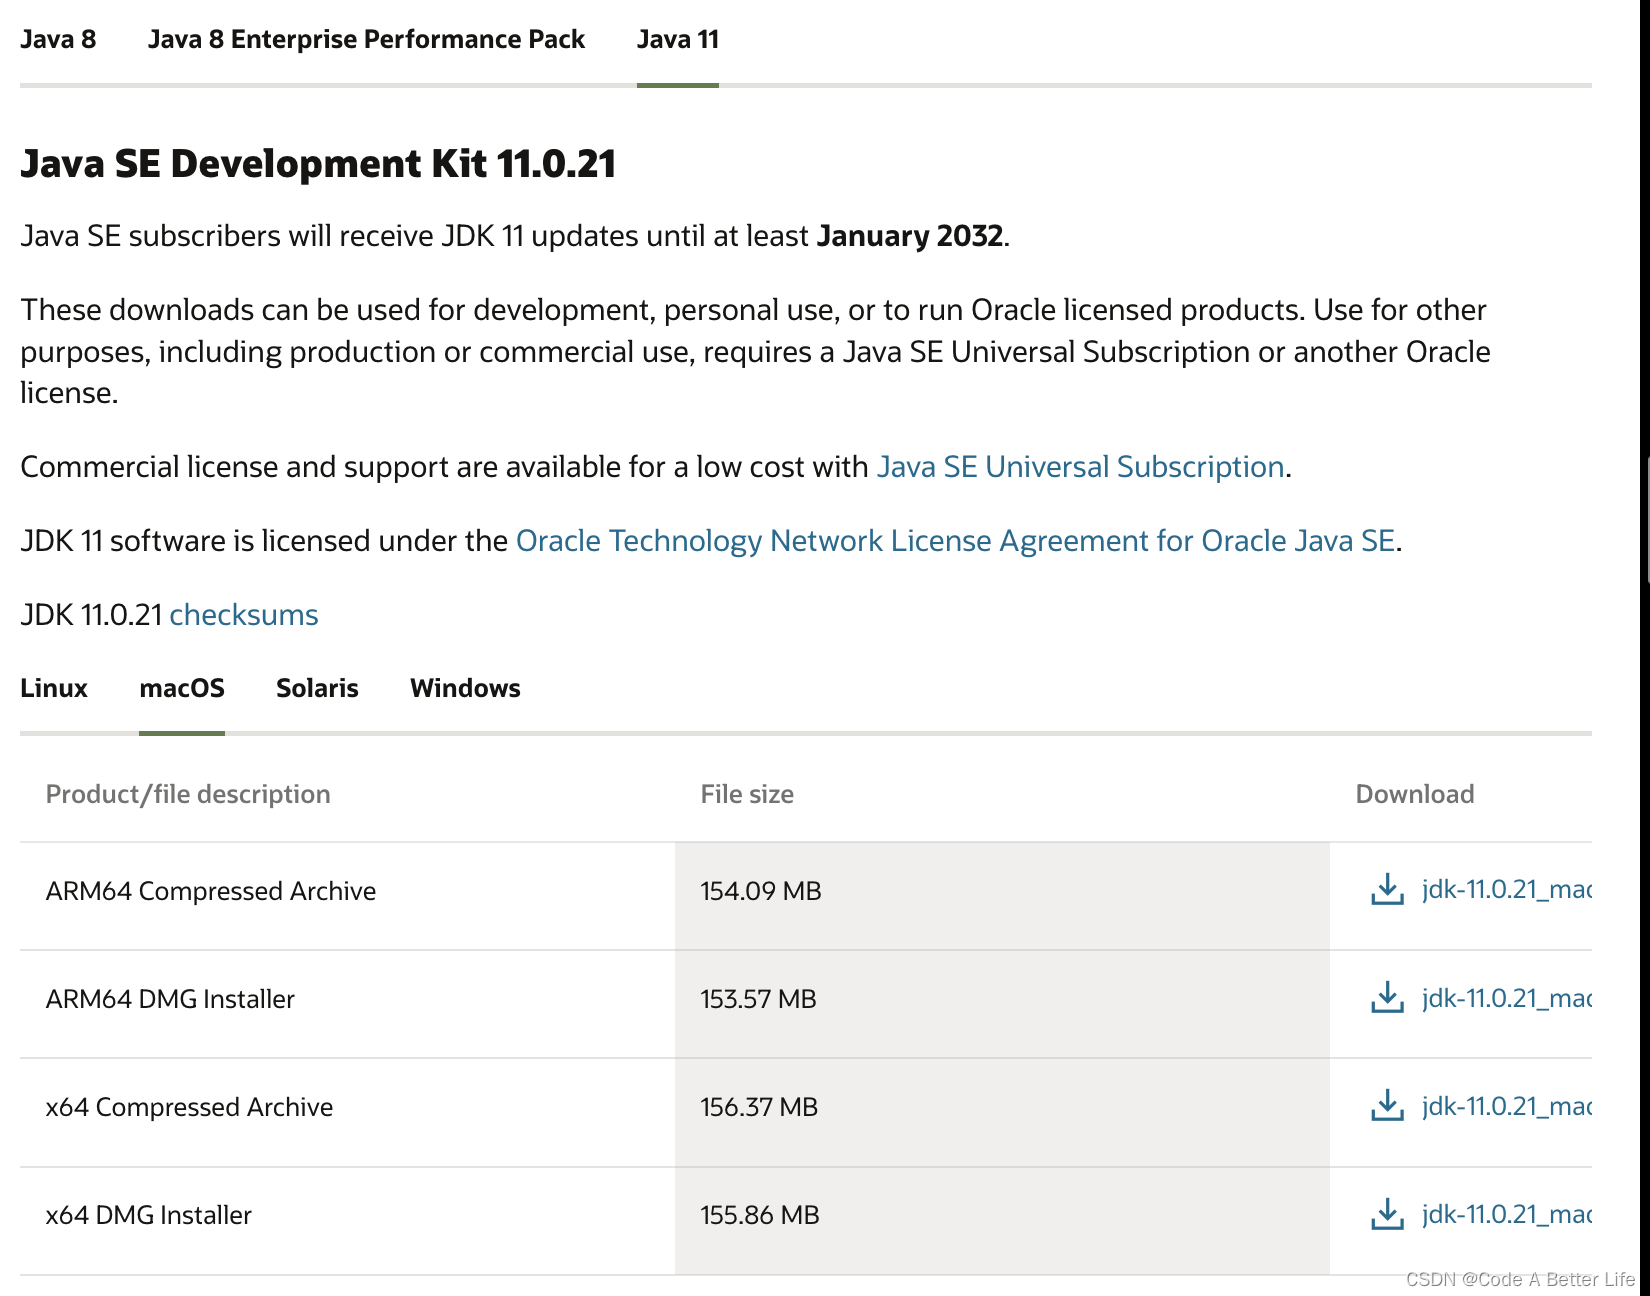Download jdk-11.0.21 link in x64 Compressed Archive row
The height and width of the screenshot is (1296, 1650).
click(x=1507, y=1105)
